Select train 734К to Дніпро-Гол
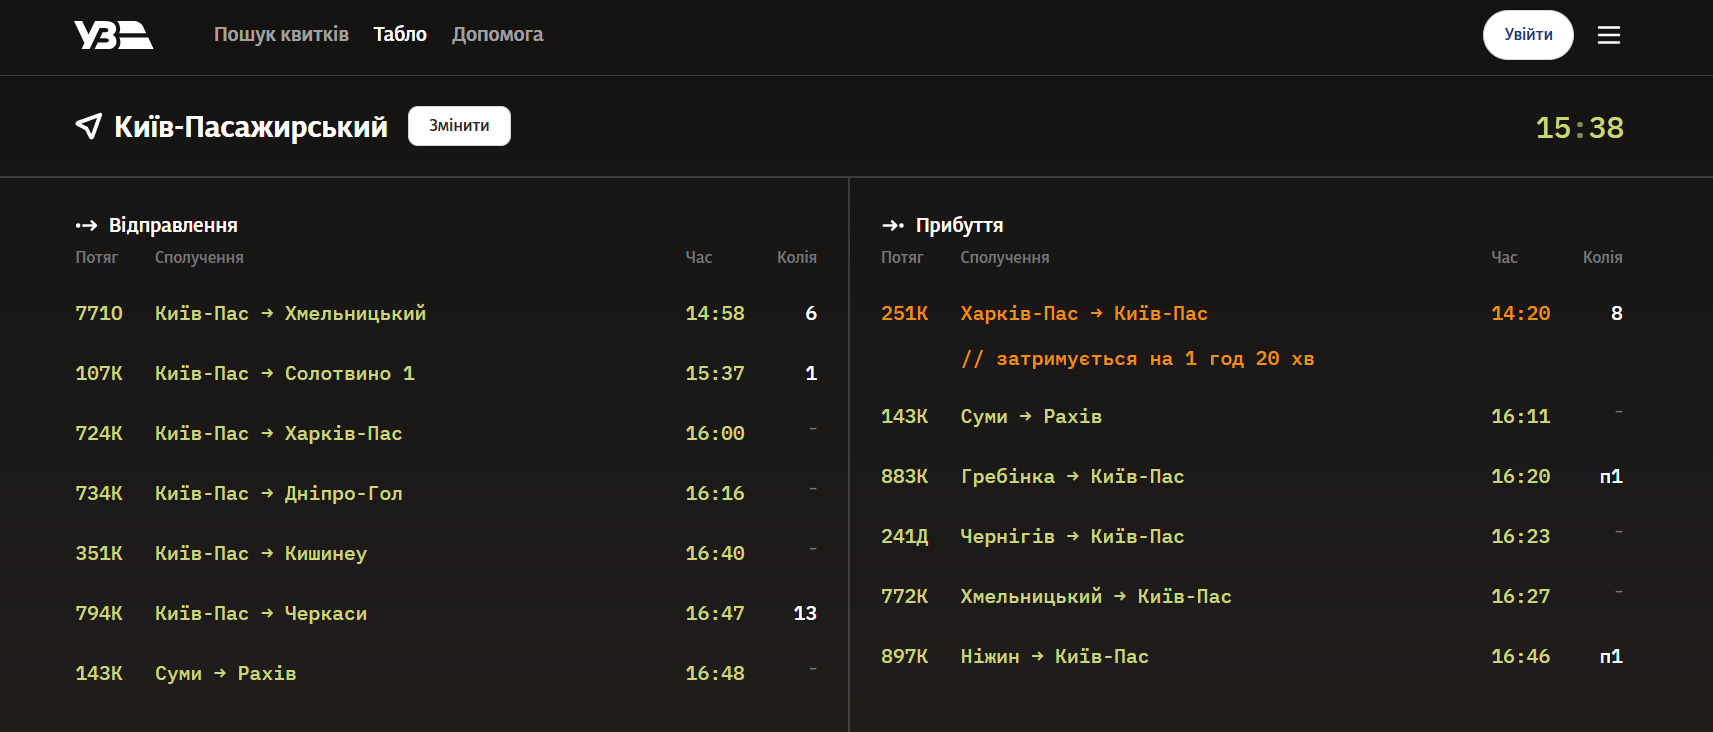The width and height of the screenshot is (1713, 732). (446, 493)
